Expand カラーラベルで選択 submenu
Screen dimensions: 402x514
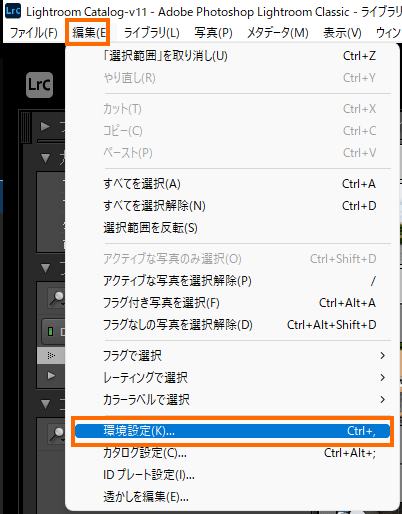[232, 400]
